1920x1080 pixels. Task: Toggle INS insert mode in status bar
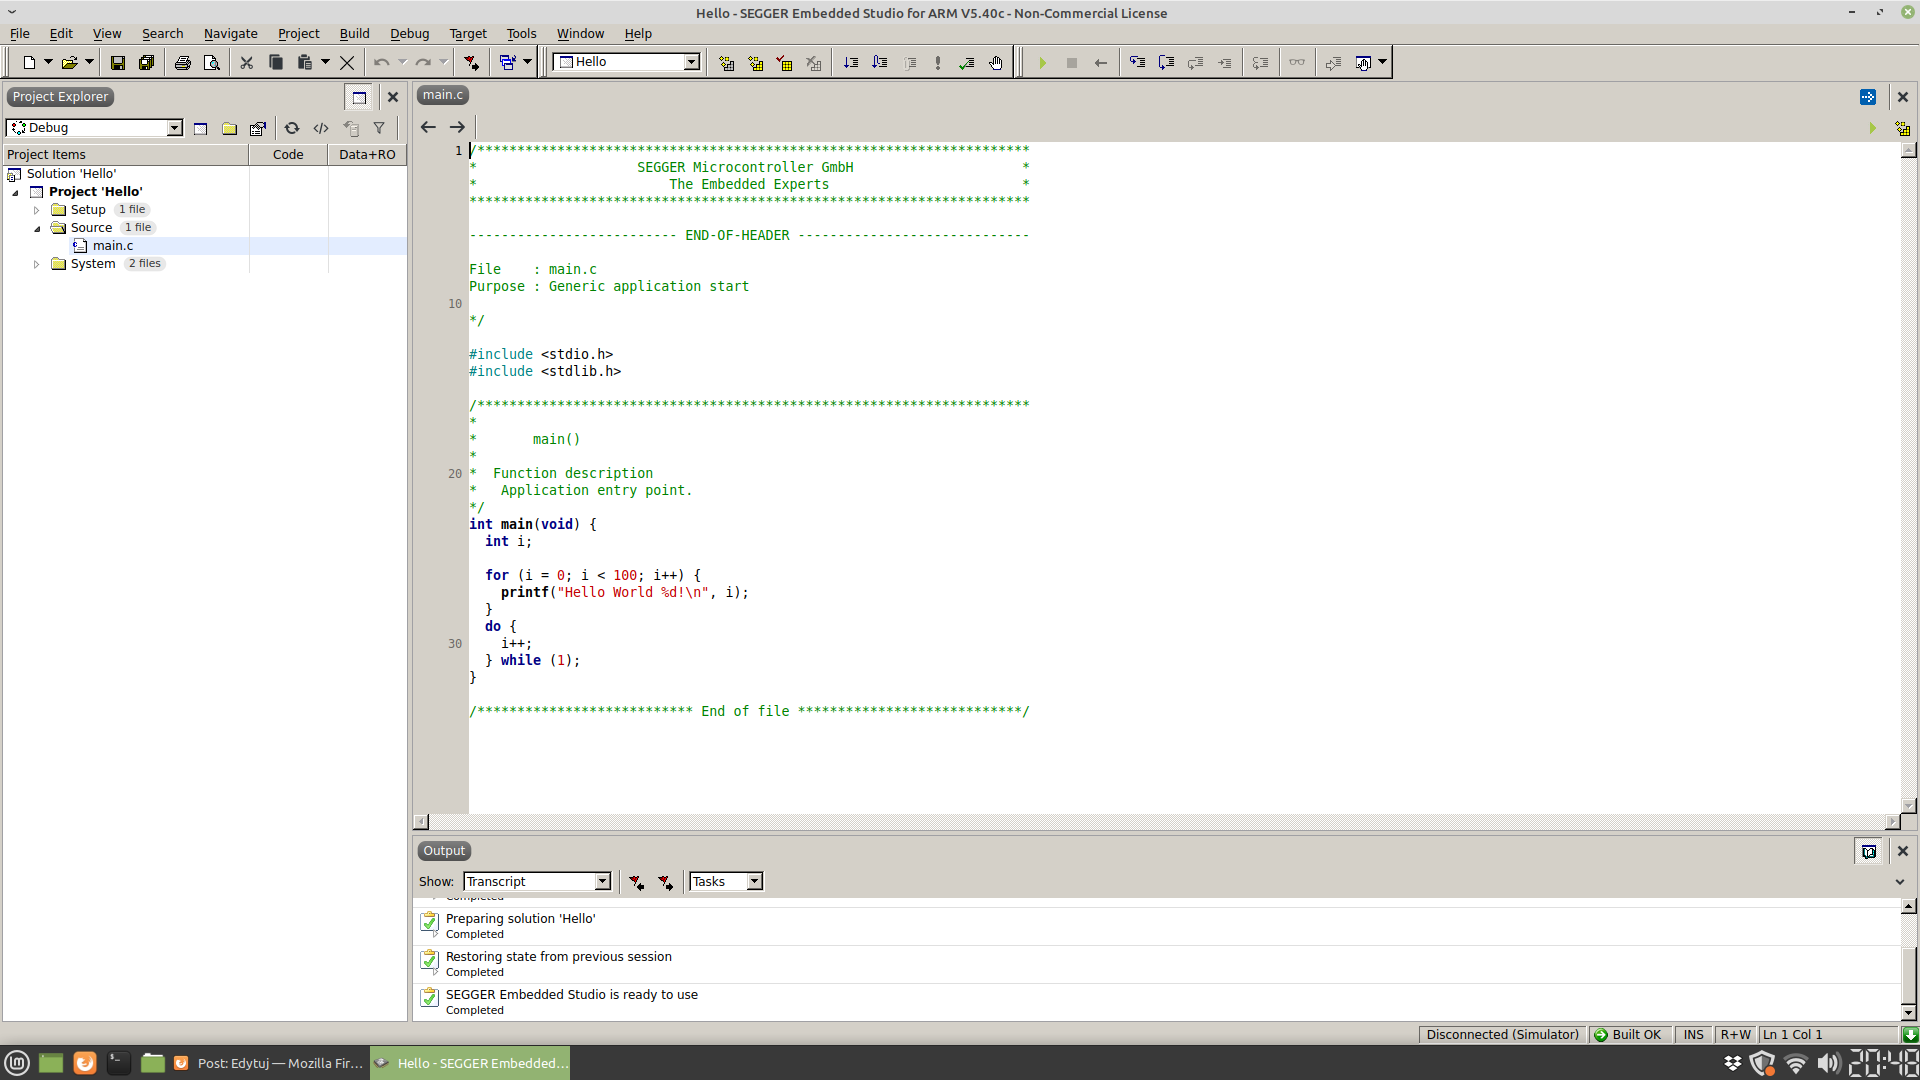point(1693,1035)
